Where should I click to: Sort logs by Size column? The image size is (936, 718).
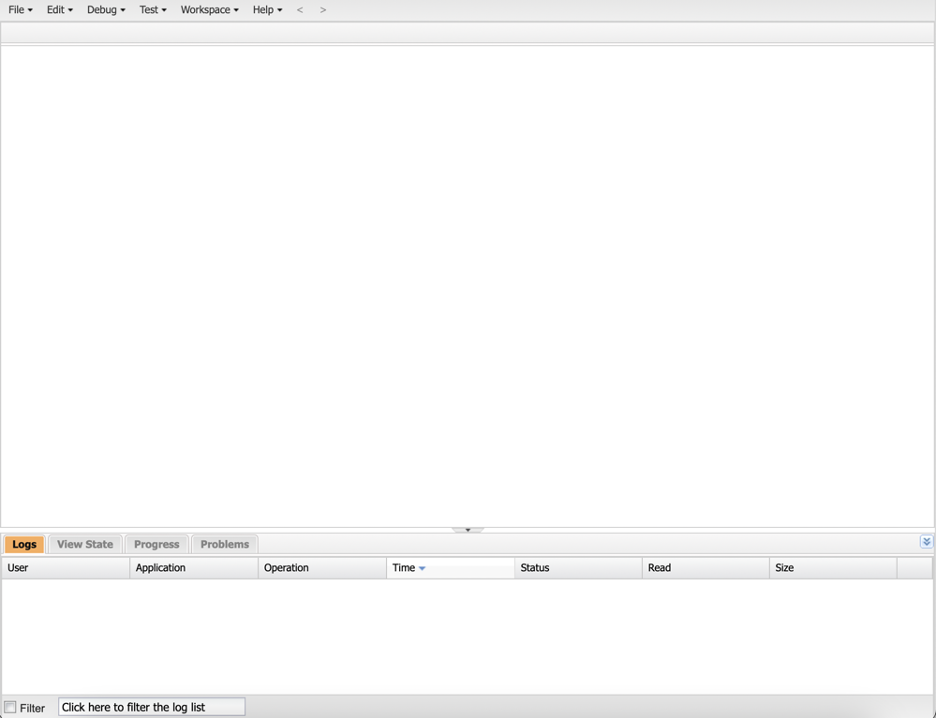coord(833,568)
